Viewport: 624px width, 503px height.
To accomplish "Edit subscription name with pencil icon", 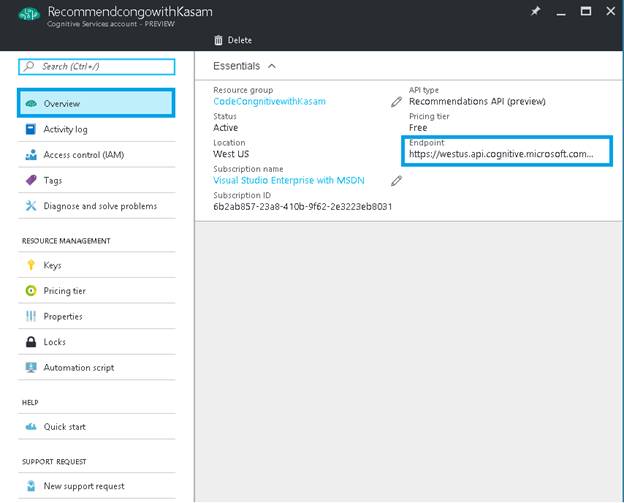I will [x=397, y=181].
